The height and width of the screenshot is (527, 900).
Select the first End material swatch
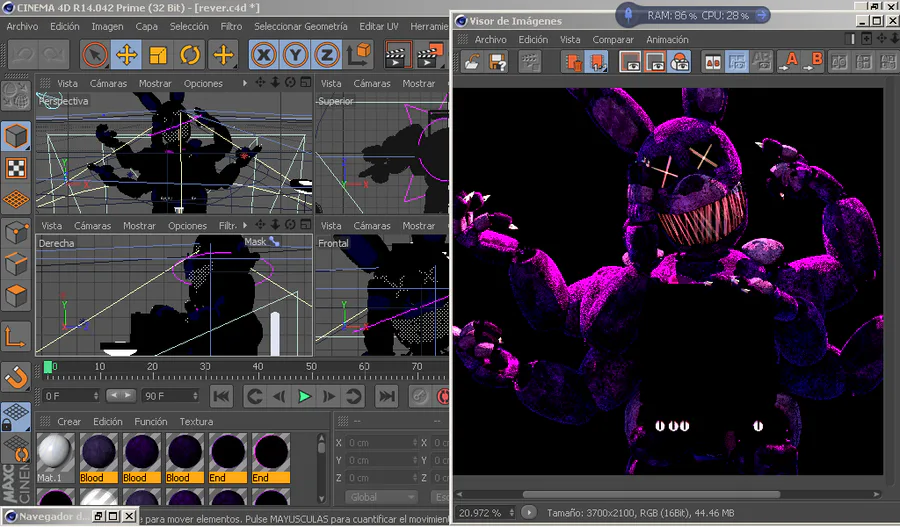click(x=228, y=458)
